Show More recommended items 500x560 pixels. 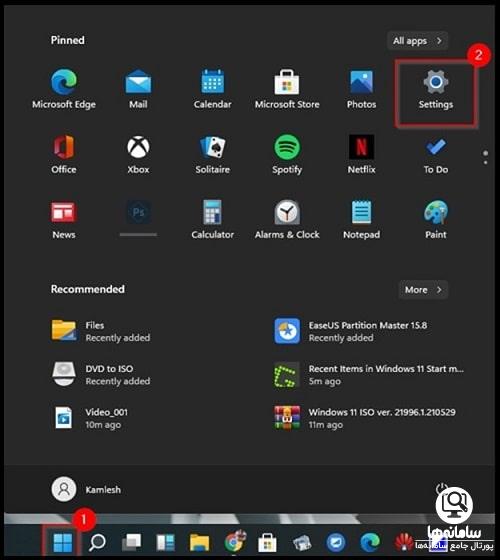tap(423, 290)
